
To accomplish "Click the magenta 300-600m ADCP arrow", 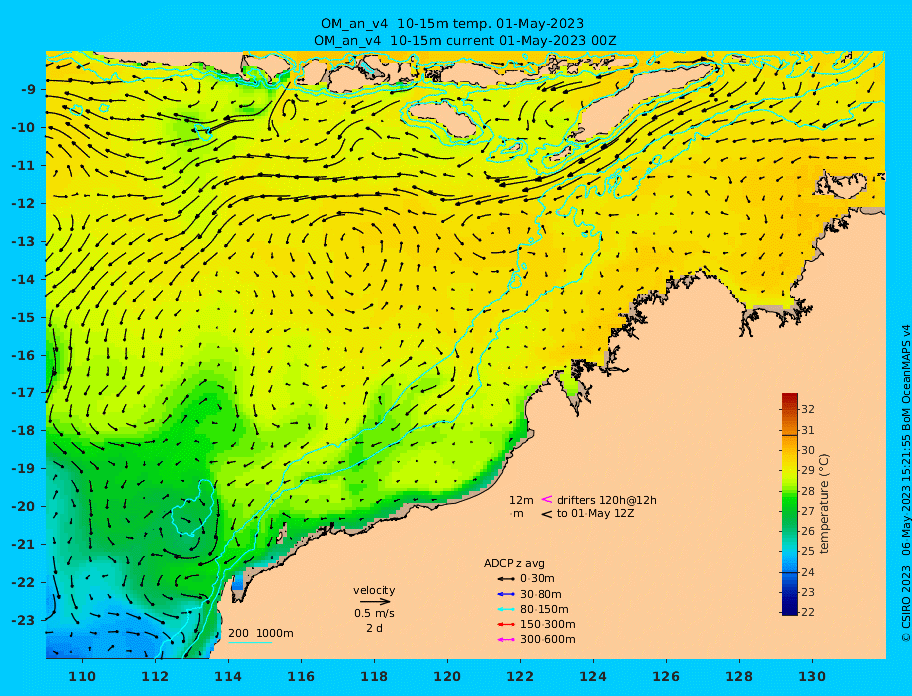I will point(506,640).
